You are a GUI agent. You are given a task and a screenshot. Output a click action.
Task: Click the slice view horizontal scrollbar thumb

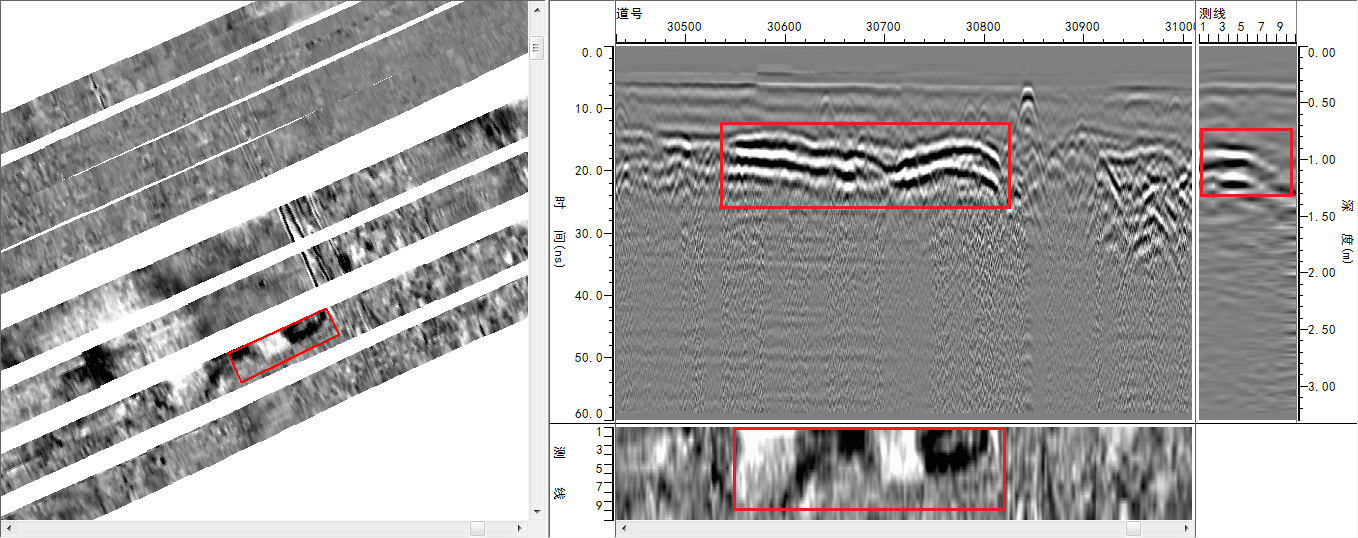click(x=1133, y=528)
